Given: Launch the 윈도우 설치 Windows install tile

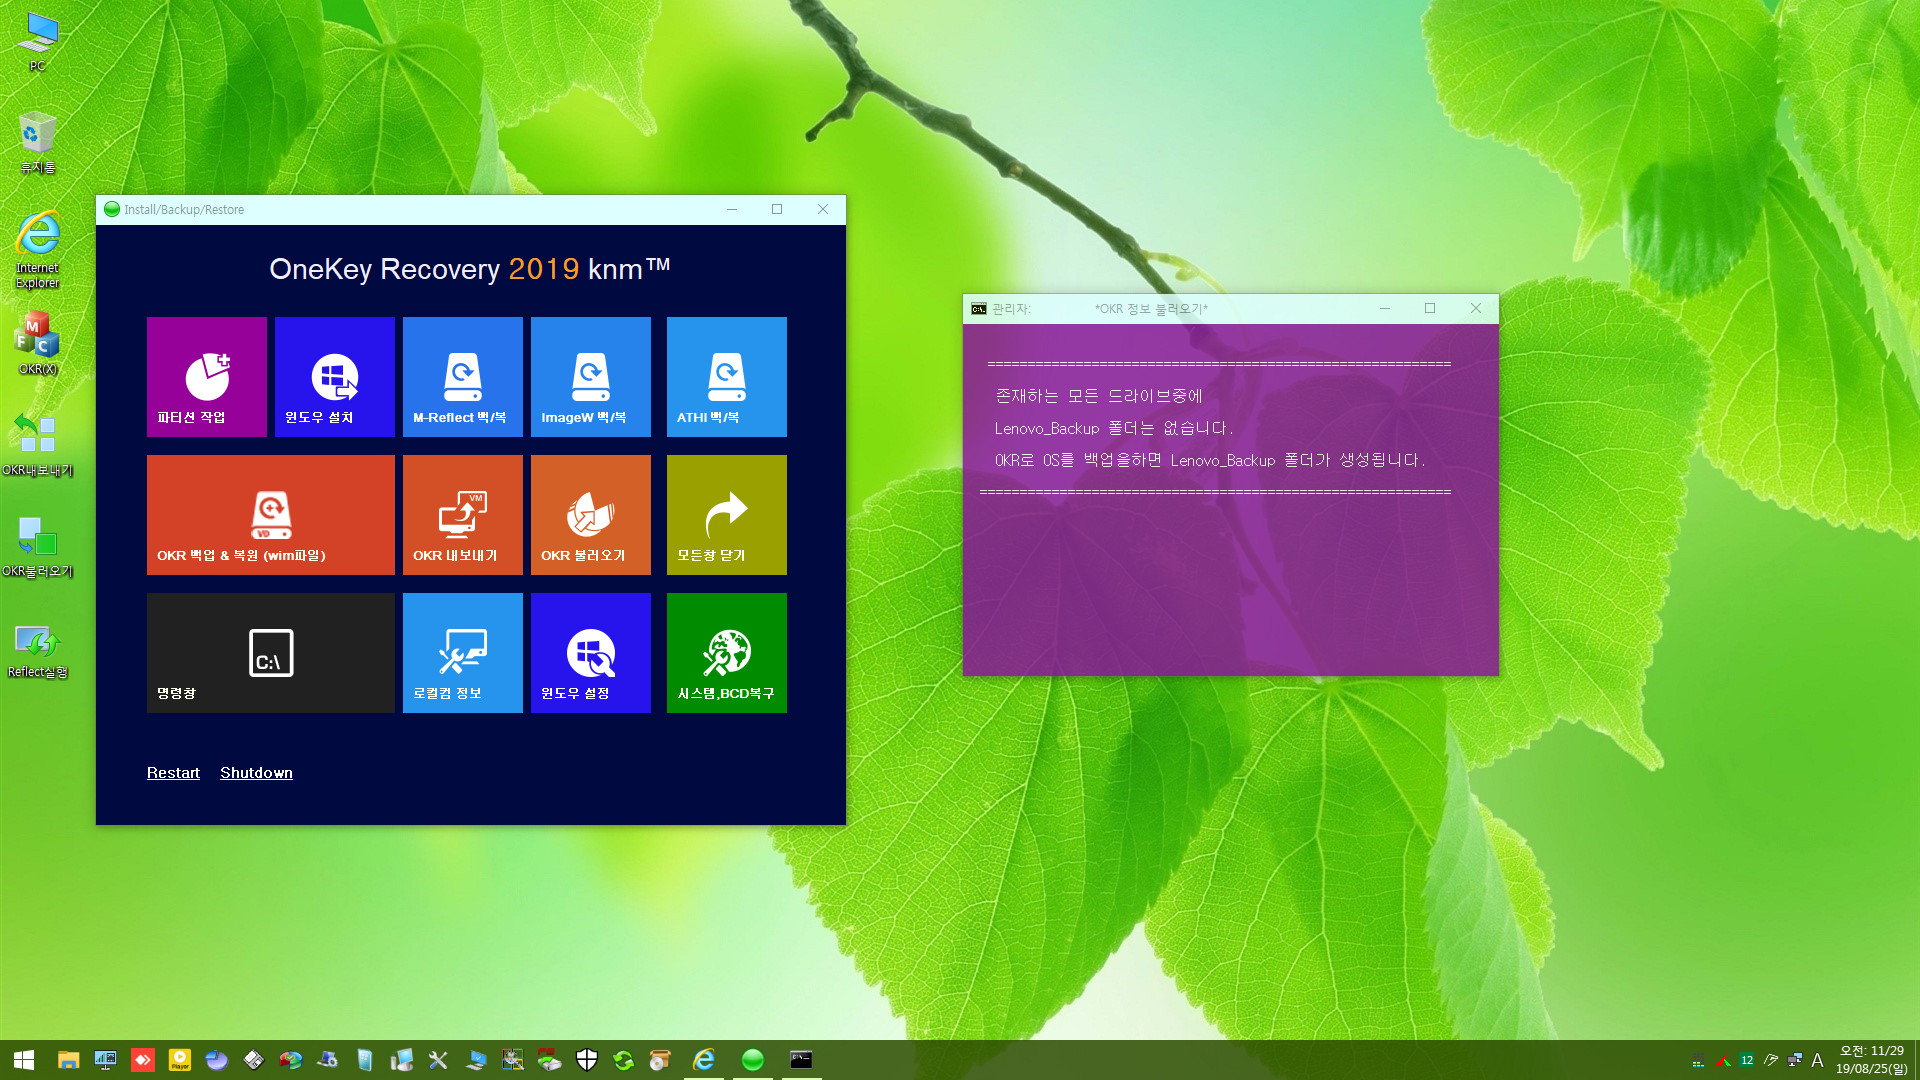Looking at the screenshot, I should [x=335, y=377].
